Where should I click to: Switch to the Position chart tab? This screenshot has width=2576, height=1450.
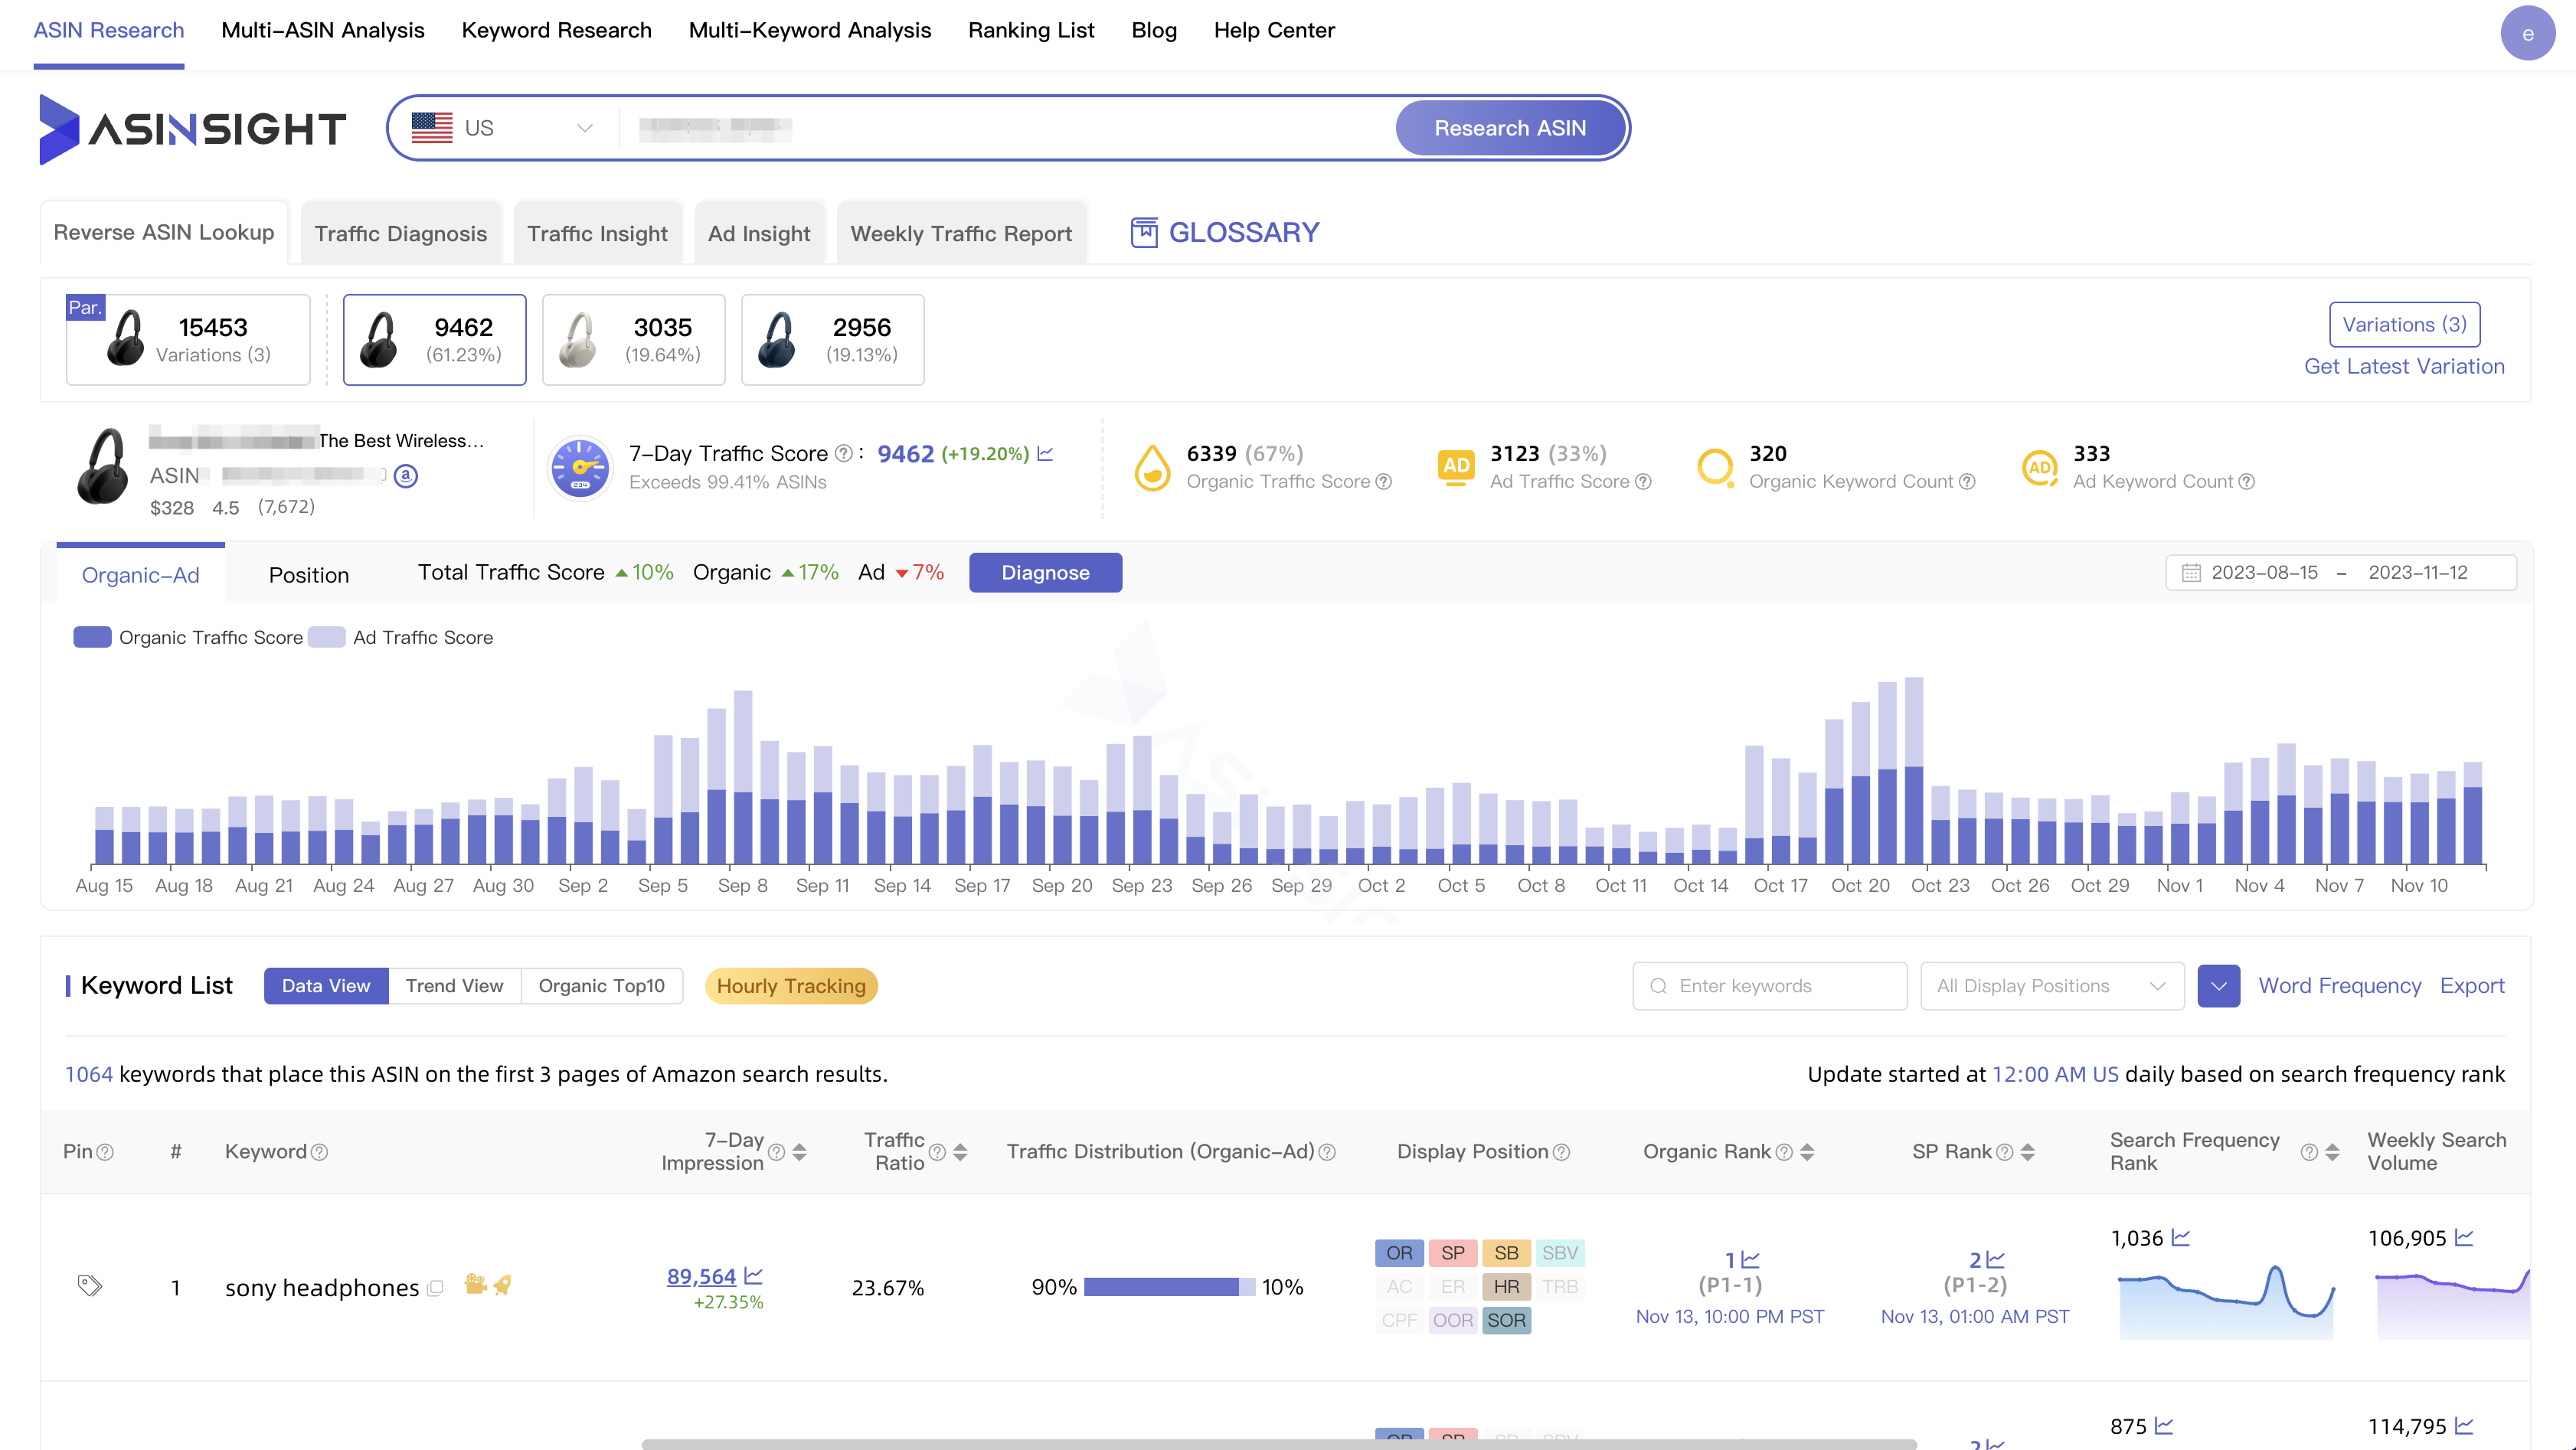coord(309,575)
